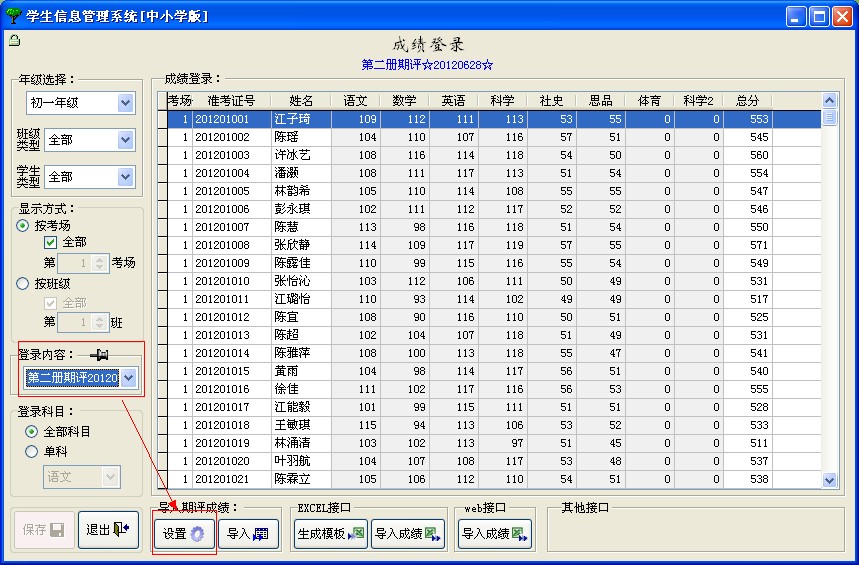Click the name cell 陈宜
The image size is (859, 565).
[301, 317]
